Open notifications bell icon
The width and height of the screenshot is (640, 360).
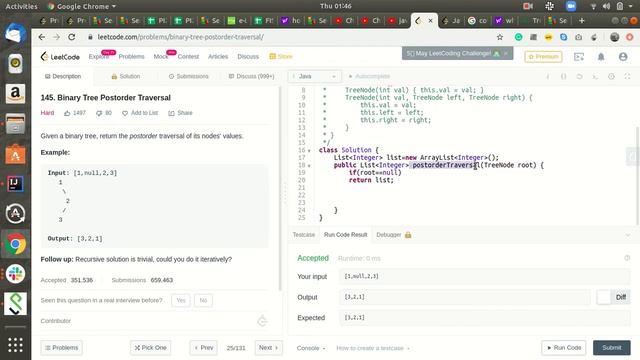pyautogui.click(x=601, y=57)
